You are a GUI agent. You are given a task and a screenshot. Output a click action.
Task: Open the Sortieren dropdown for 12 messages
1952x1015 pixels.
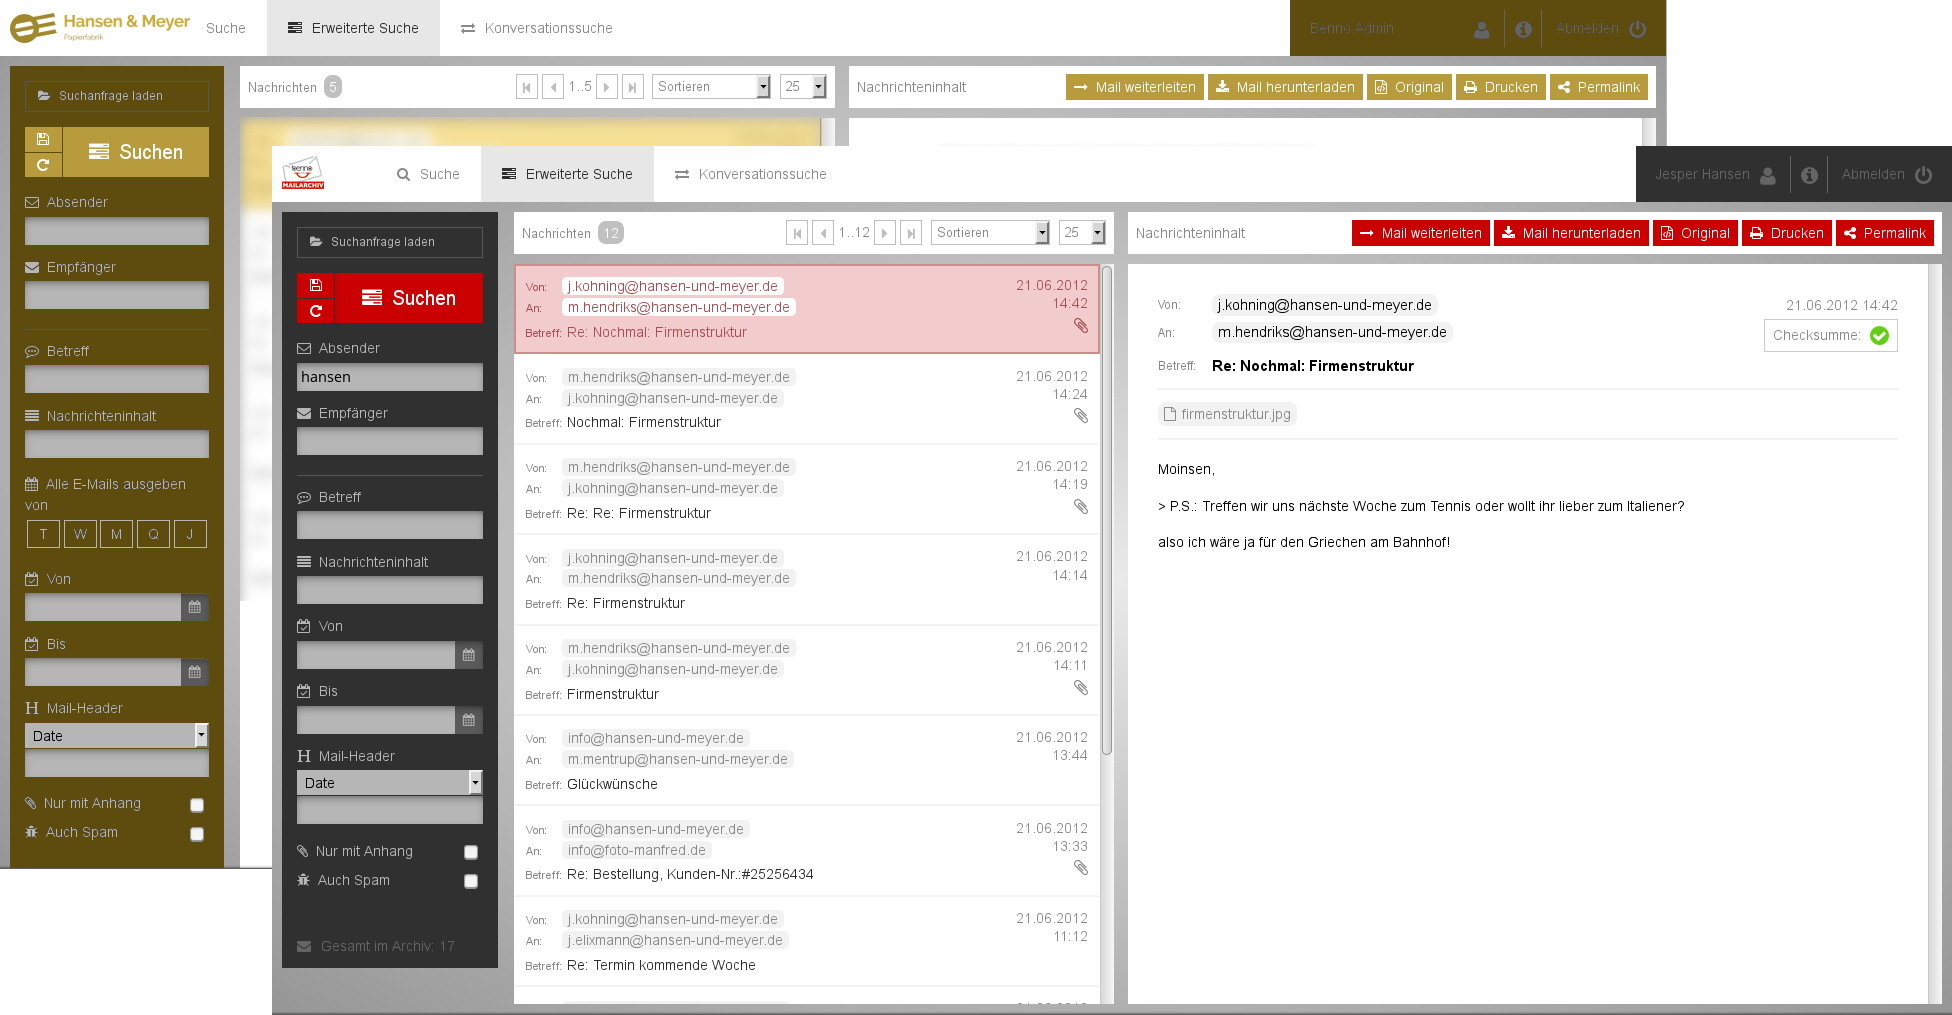pyautogui.click(x=990, y=233)
